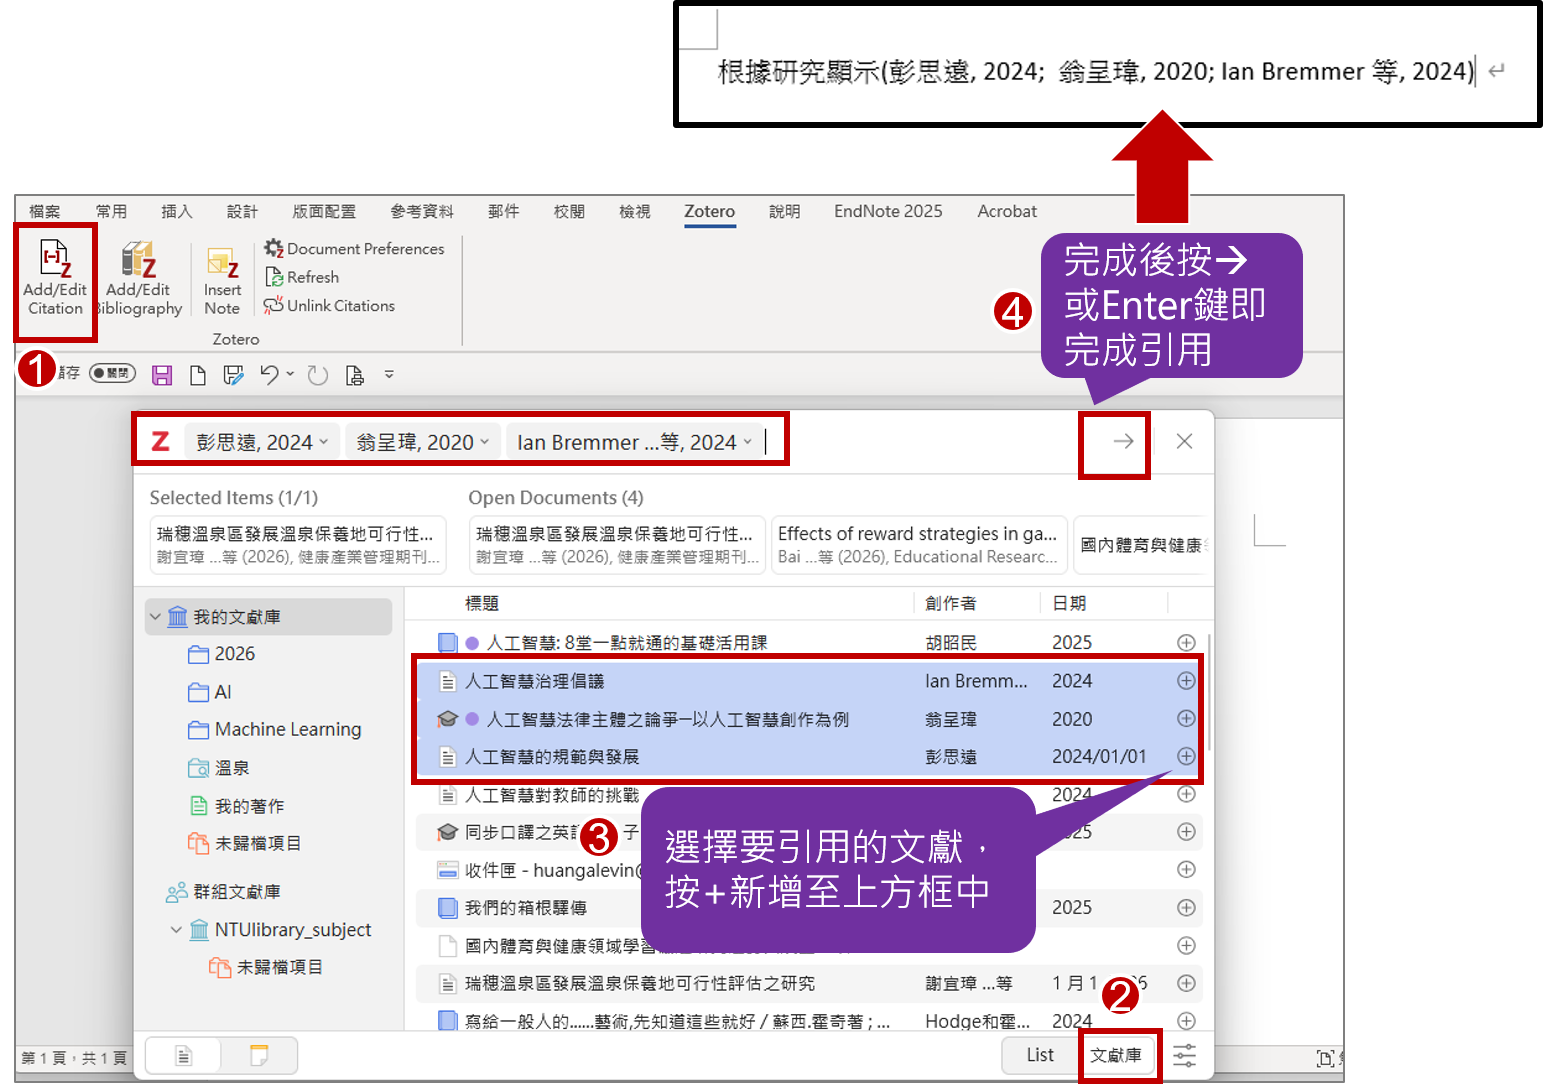1543x1084 pixels.
Task: Click the purple save icon in quick toolbar
Action: [x=162, y=375]
